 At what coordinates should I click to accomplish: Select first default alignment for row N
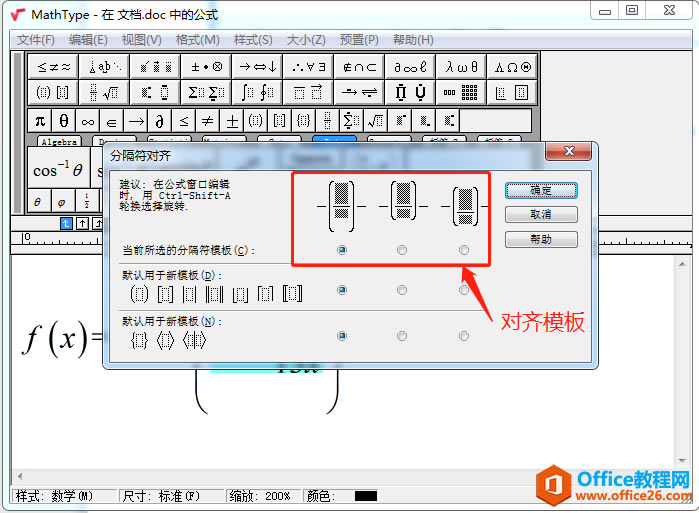(342, 336)
